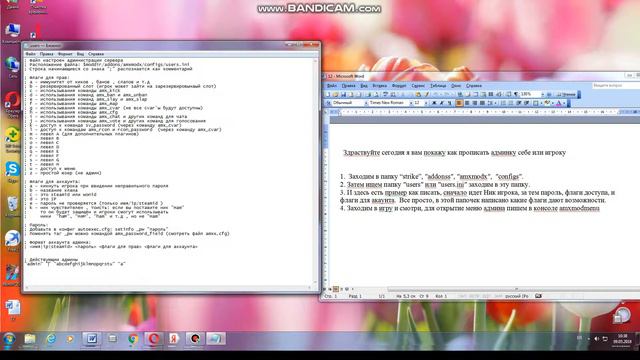Click the horizontal ruler in Word
Viewport: 640px width, 360px height.
(484, 112)
